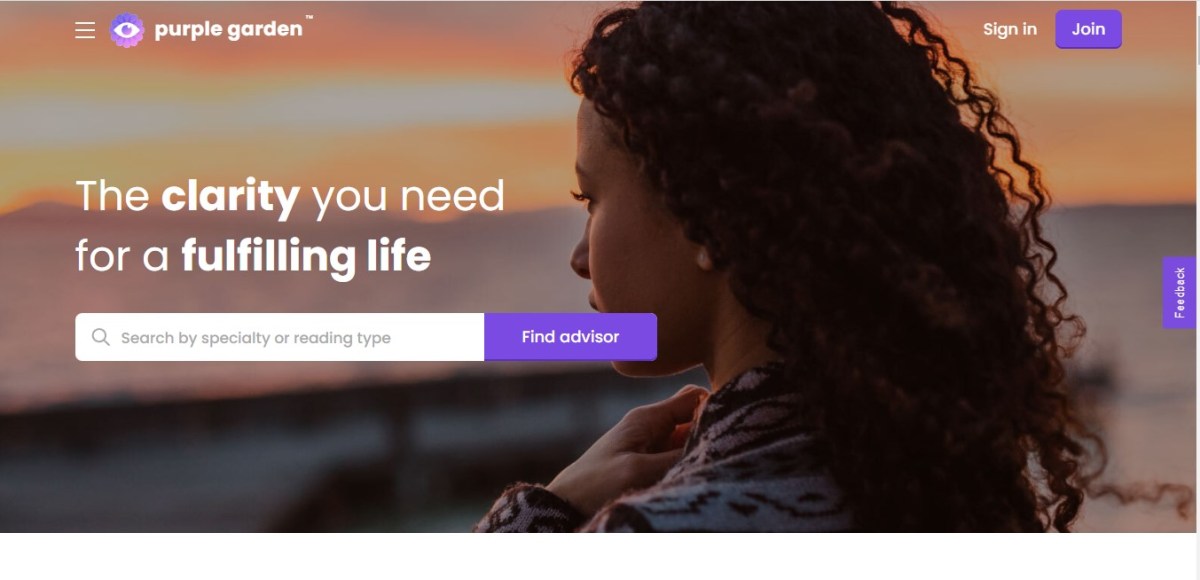Viewport: 1200px width, 580px height.
Task: Select the Join button
Action: tap(1088, 29)
